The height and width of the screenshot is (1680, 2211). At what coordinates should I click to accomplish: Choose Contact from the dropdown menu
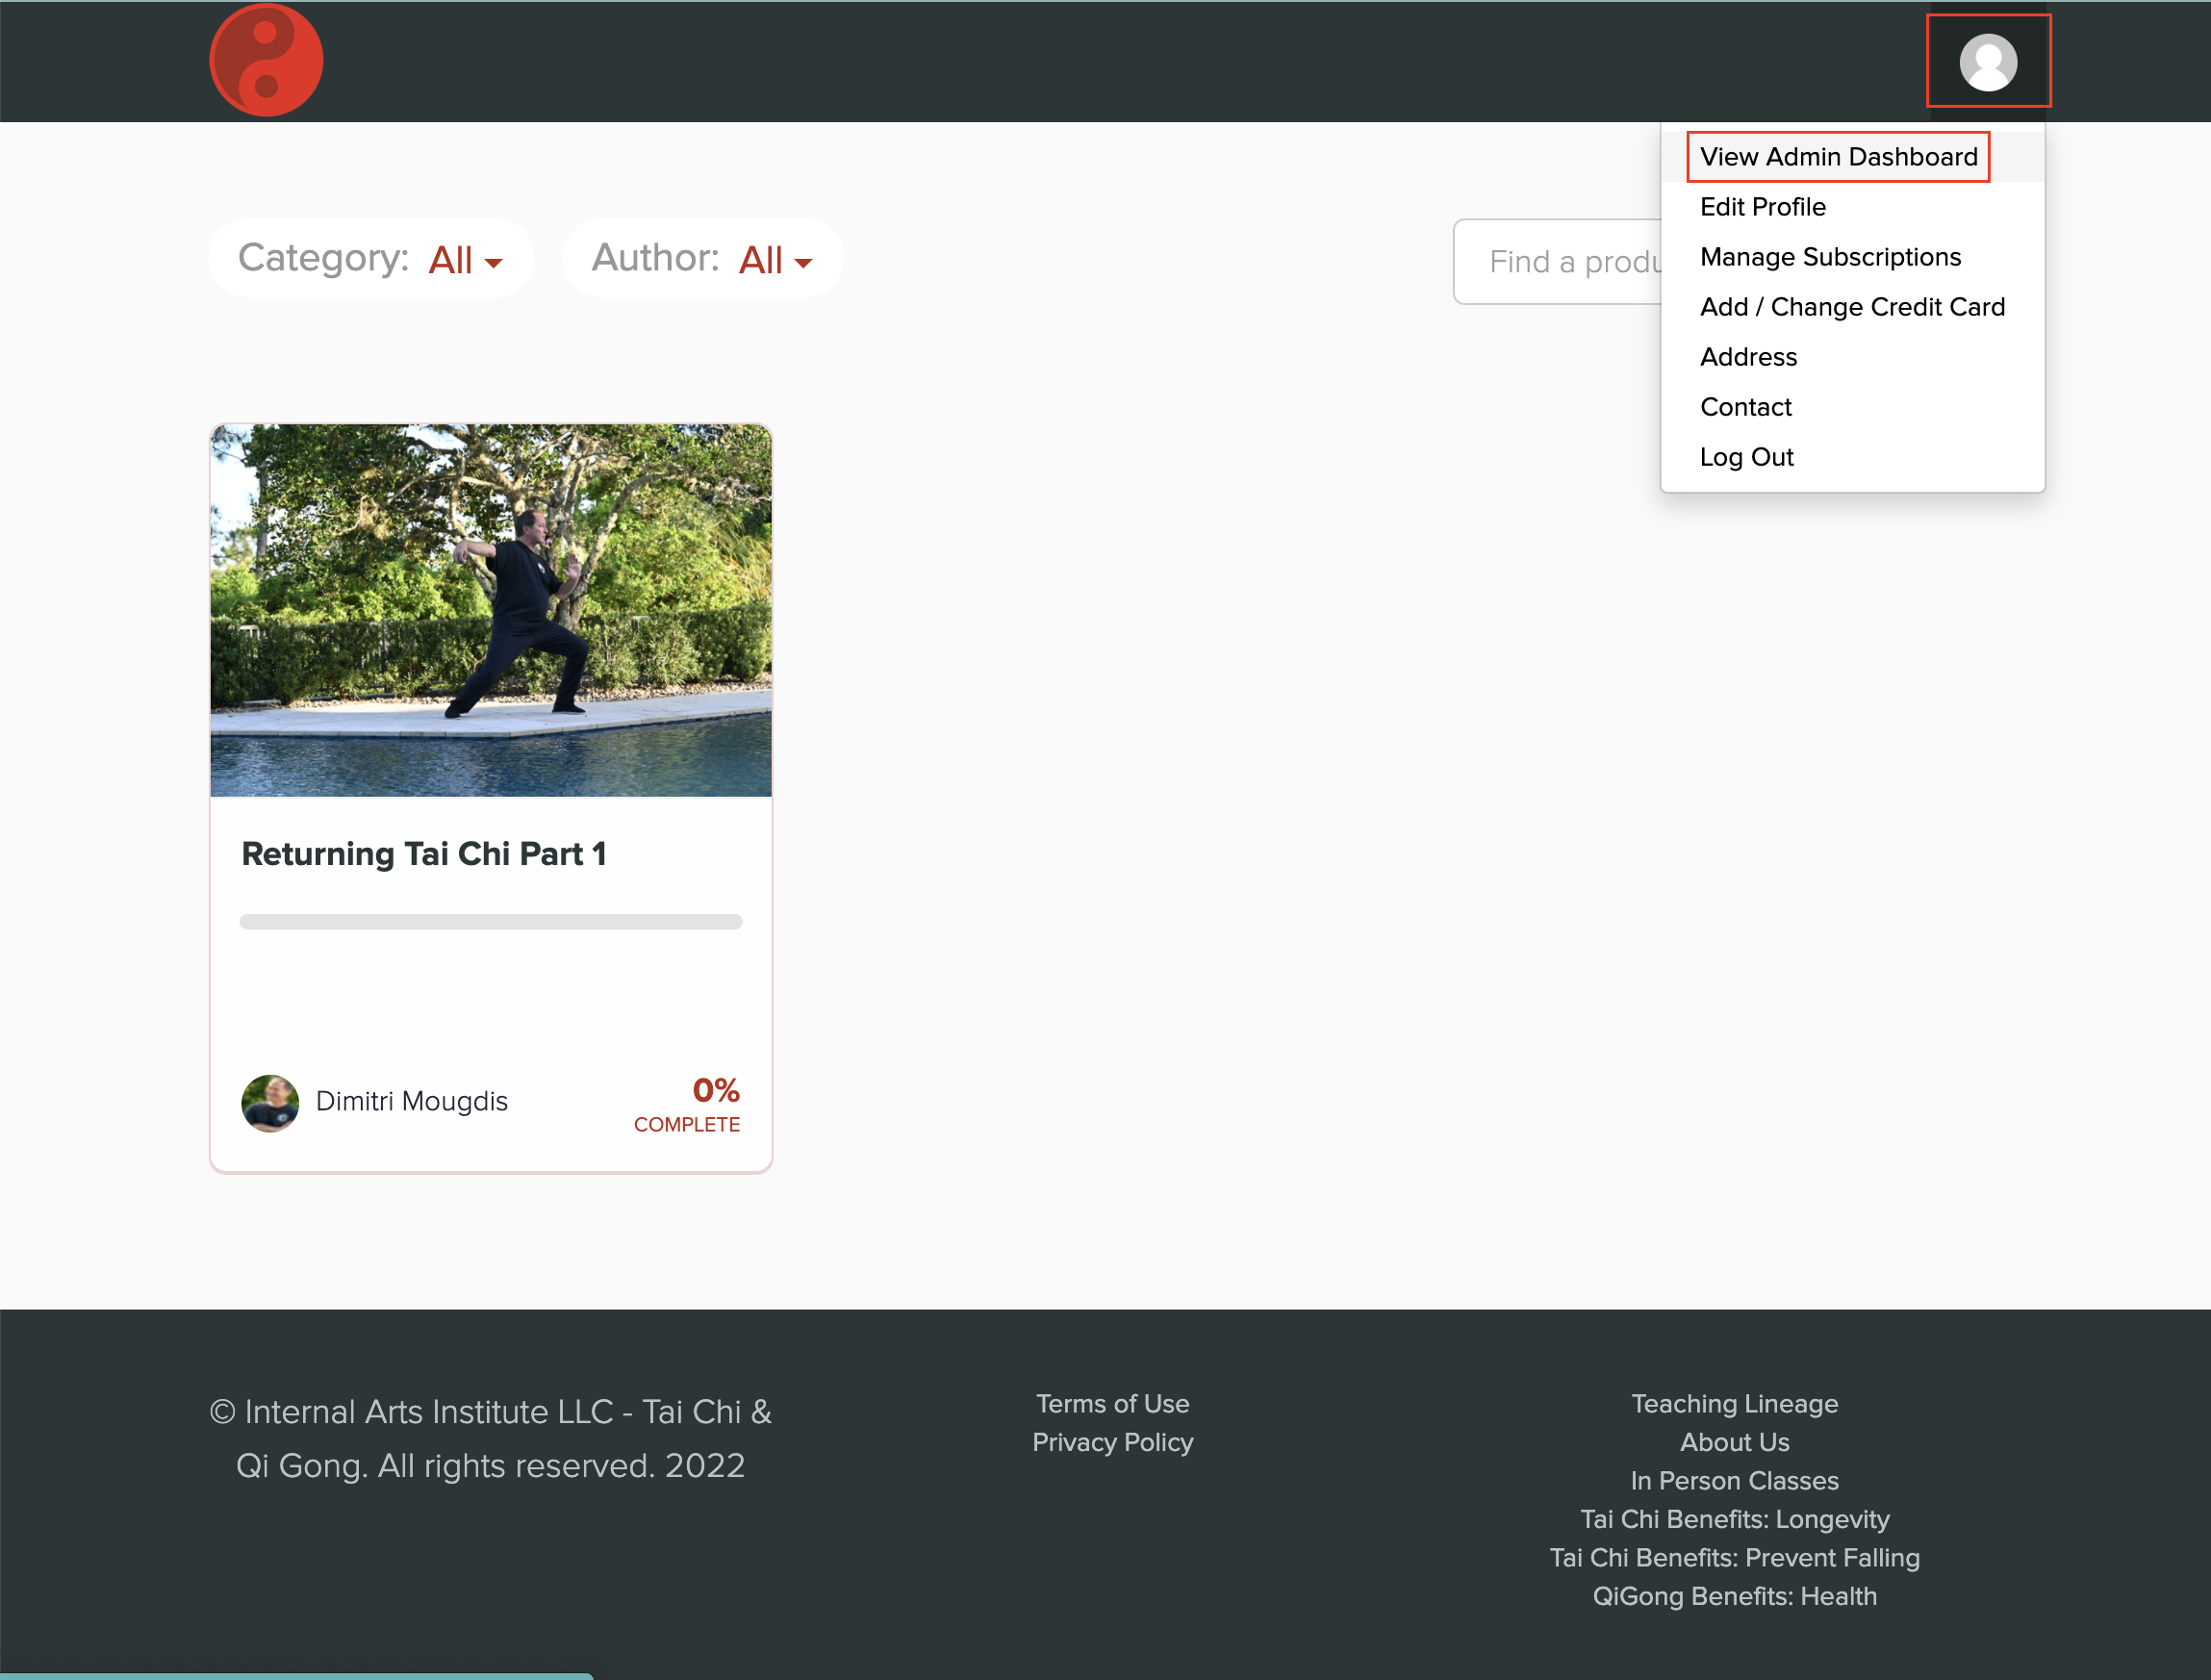coord(1745,407)
